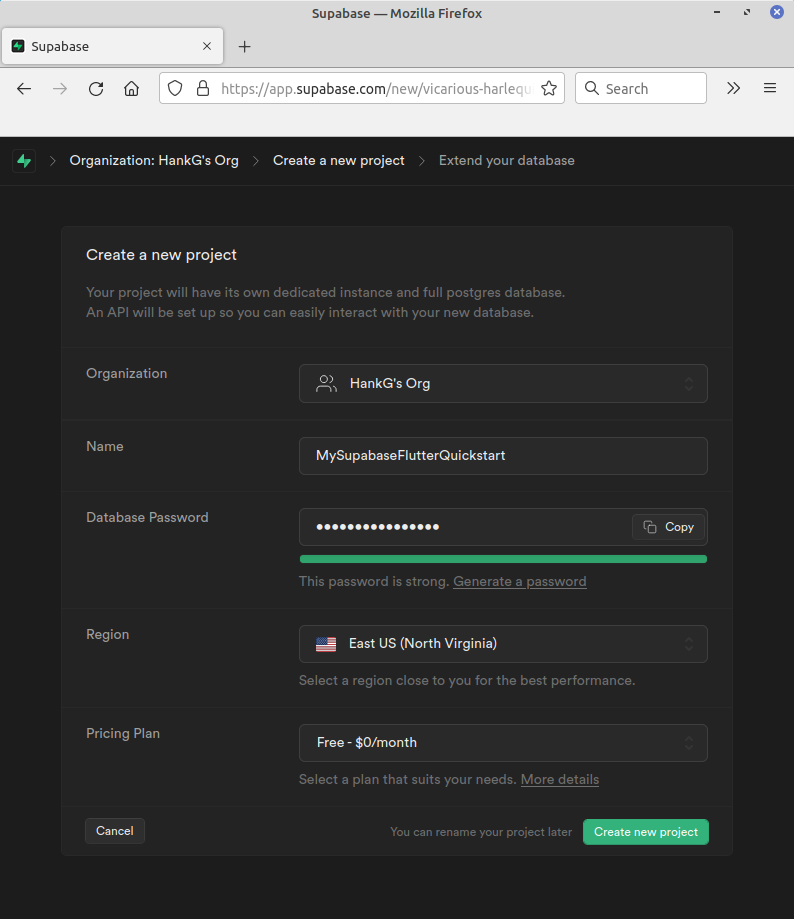Show more toolbar items chevron

[x=733, y=88]
